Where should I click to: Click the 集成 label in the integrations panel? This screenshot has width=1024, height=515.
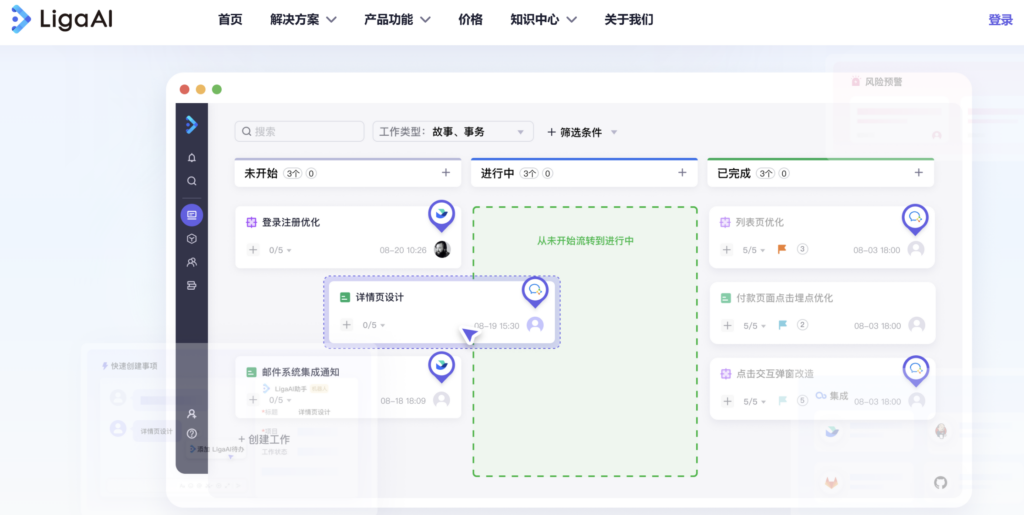point(839,396)
